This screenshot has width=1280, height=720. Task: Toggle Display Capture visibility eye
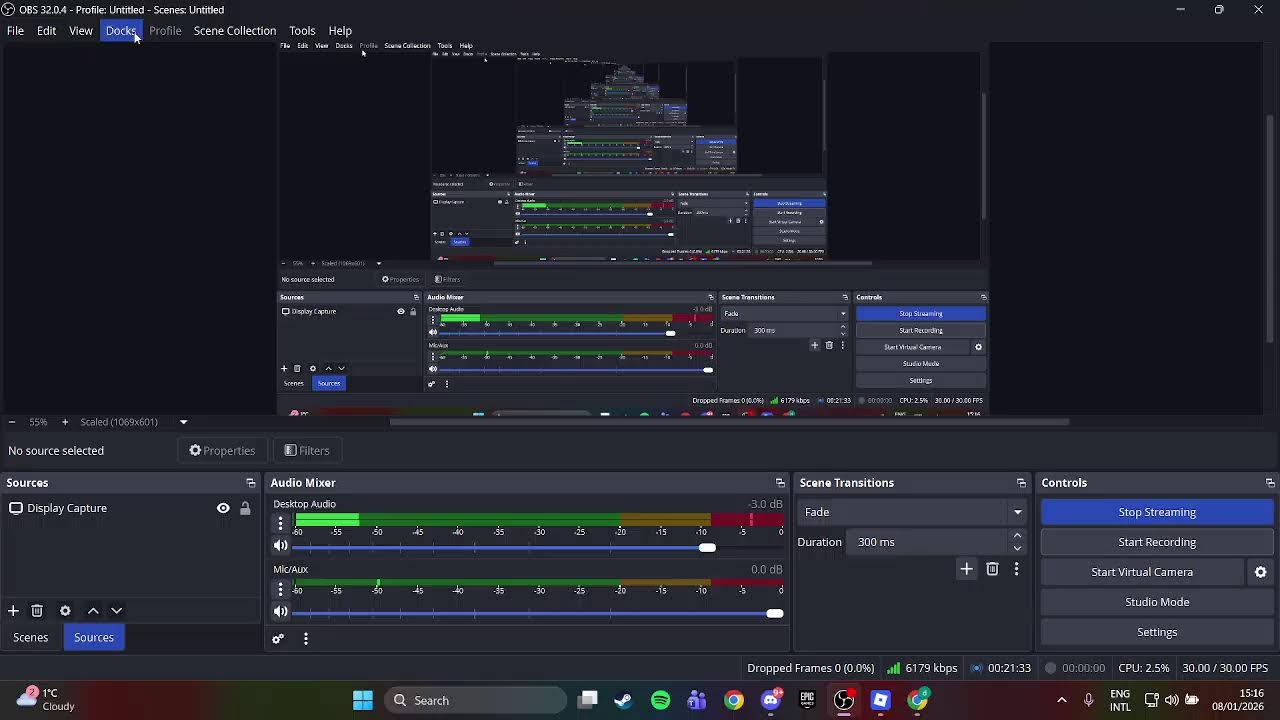pos(223,508)
